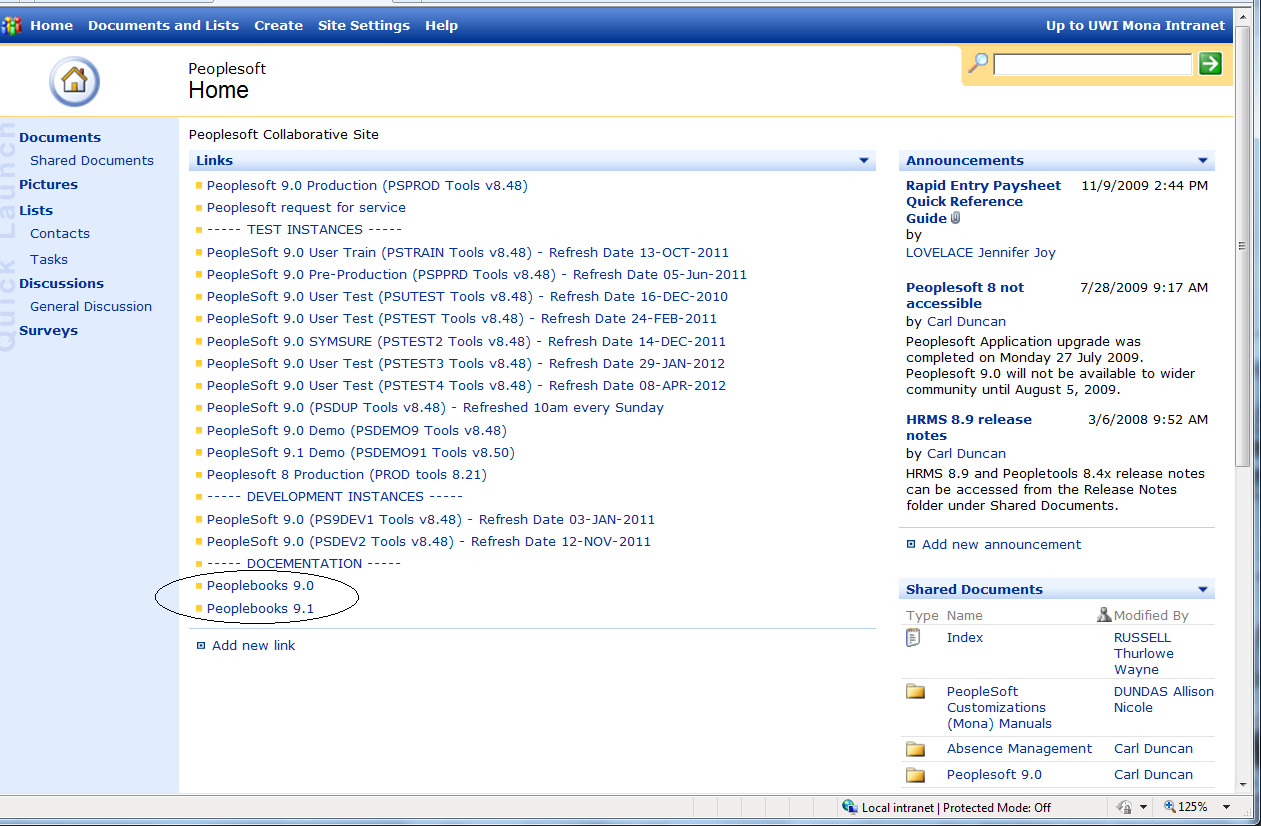This screenshot has width=1261, height=826.
Task: Click Add new announcement text
Action: (x=1001, y=545)
